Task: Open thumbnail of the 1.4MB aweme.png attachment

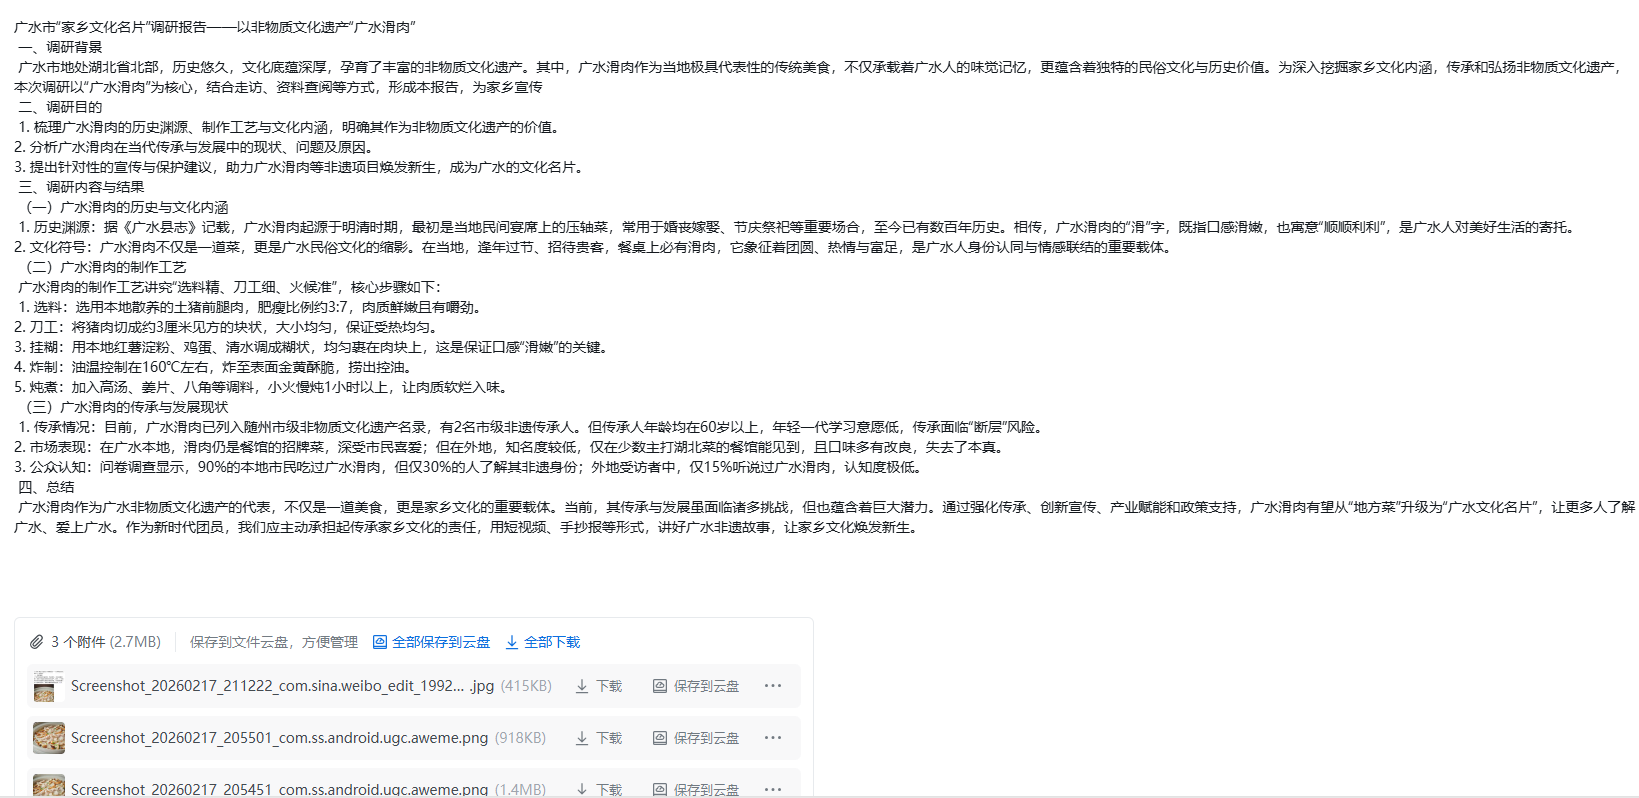Action: tap(48, 786)
